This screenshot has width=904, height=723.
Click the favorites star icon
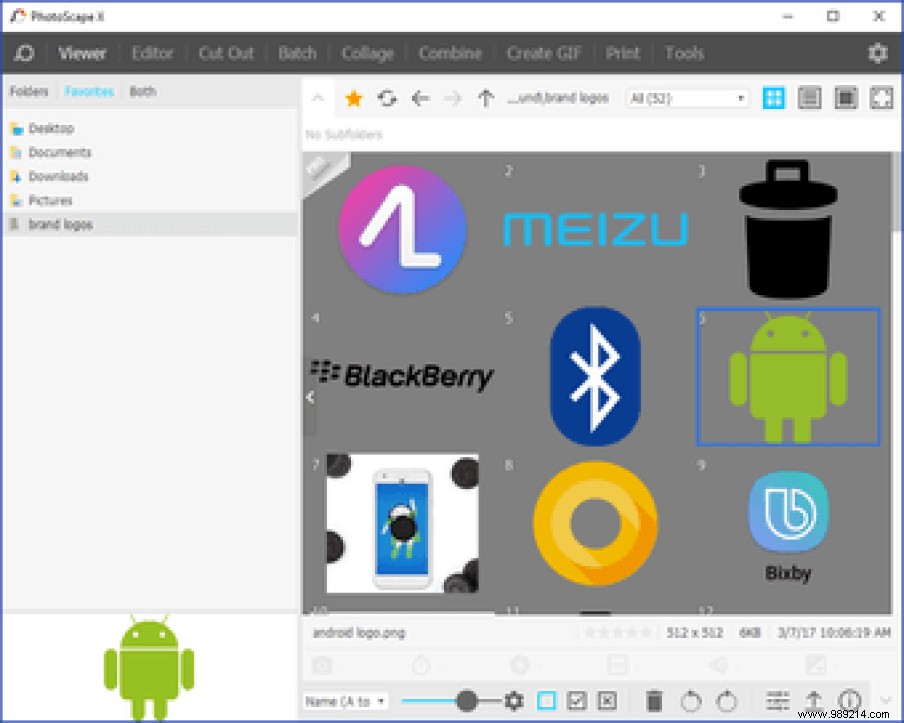tap(353, 98)
